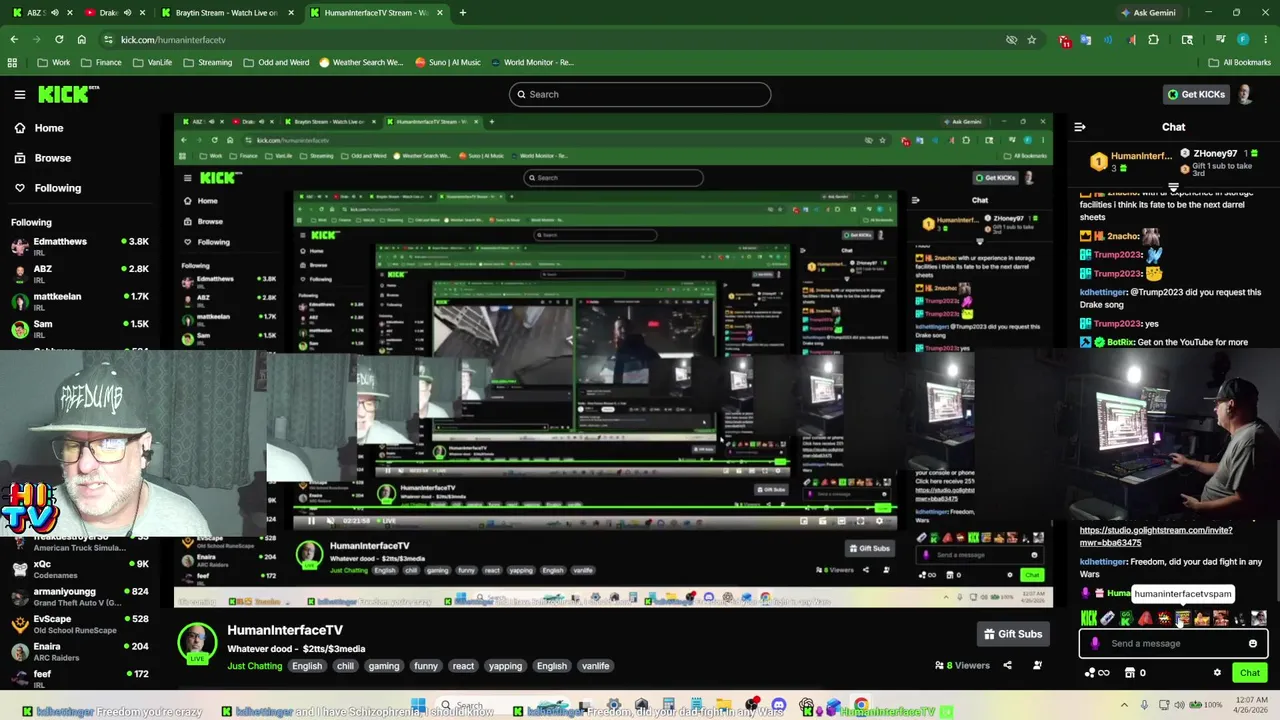Click the Send a message chat field

click(x=1173, y=644)
